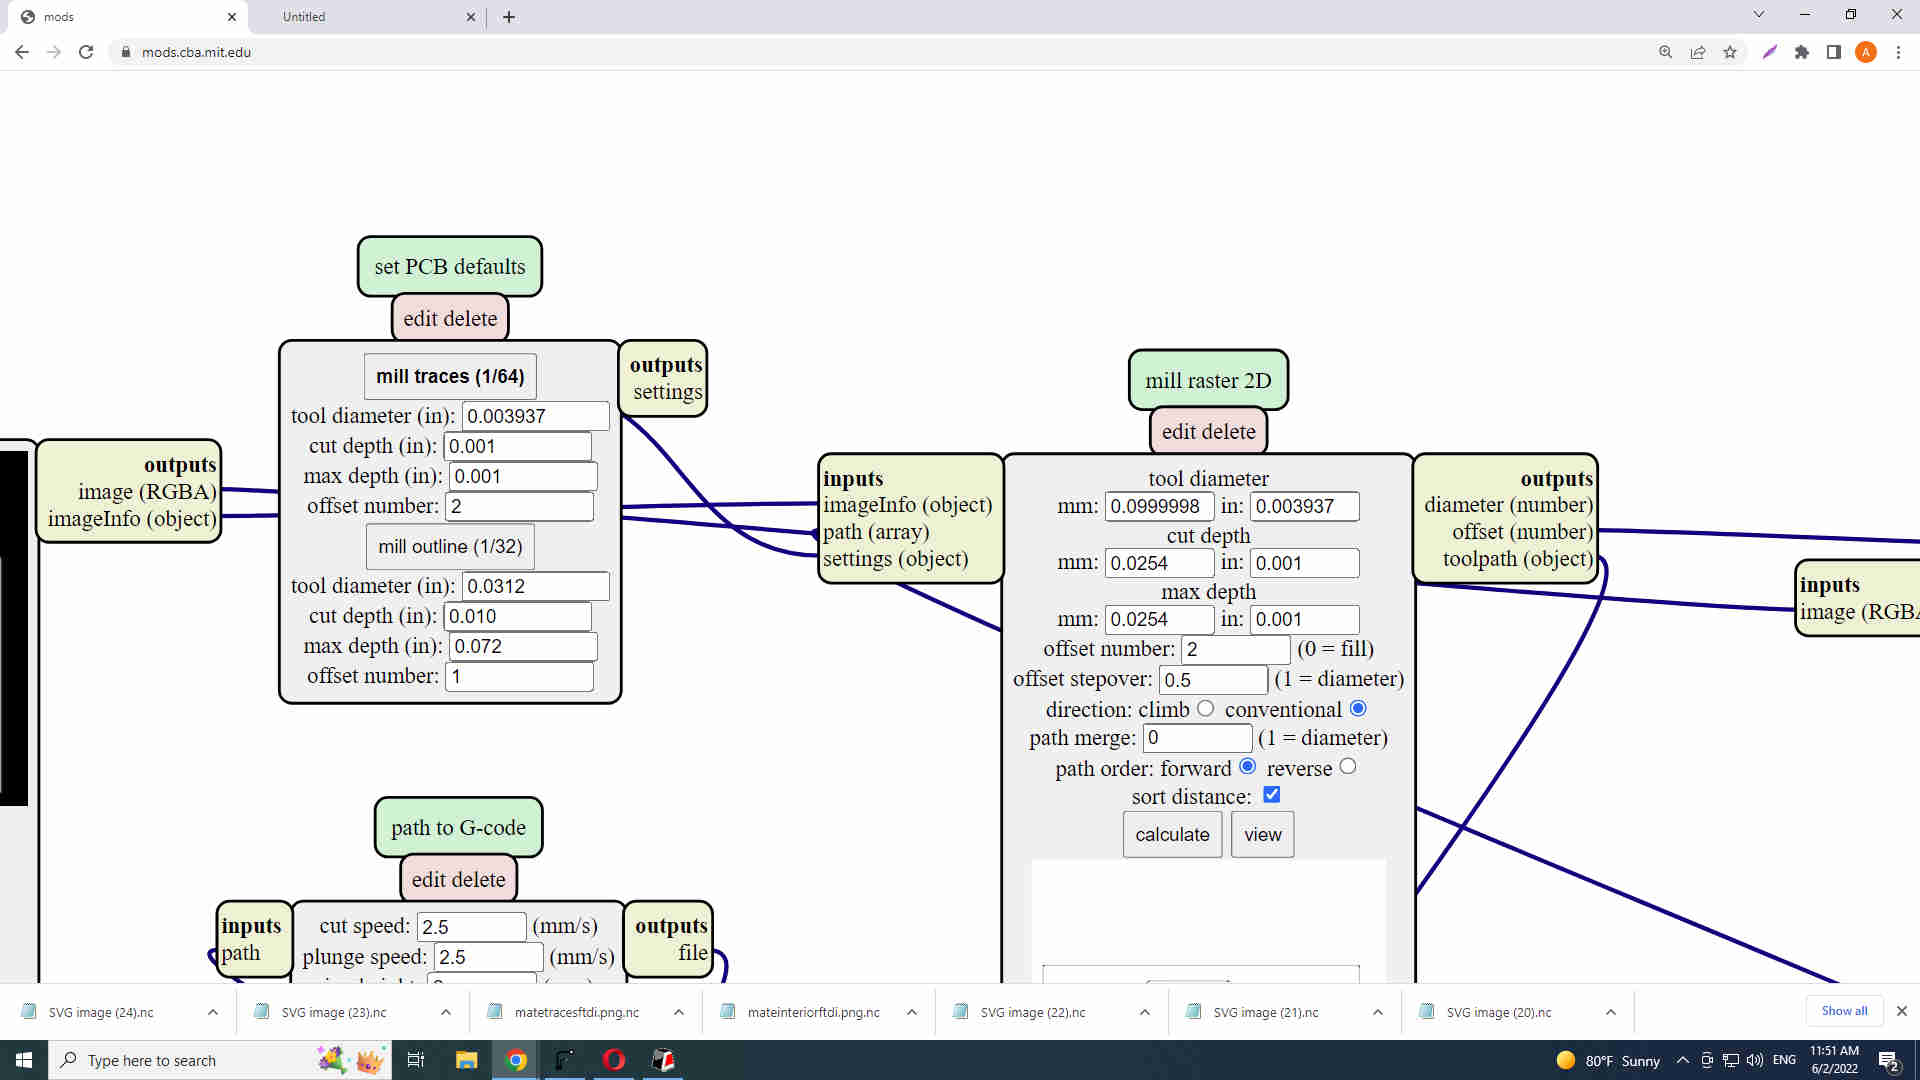Click the share page icon in address bar
1920x1080 pixels.
coord(1698,52)
